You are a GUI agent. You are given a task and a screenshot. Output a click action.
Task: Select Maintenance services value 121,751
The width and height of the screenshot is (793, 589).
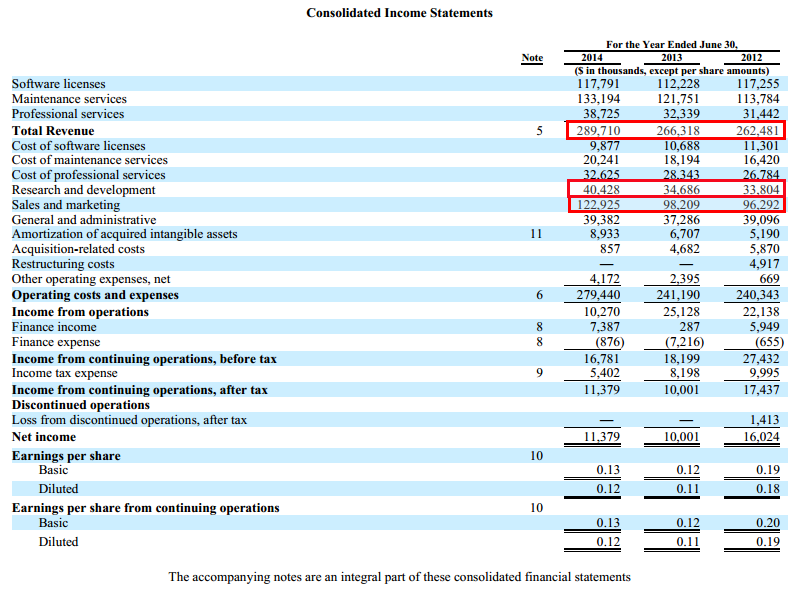678,99
